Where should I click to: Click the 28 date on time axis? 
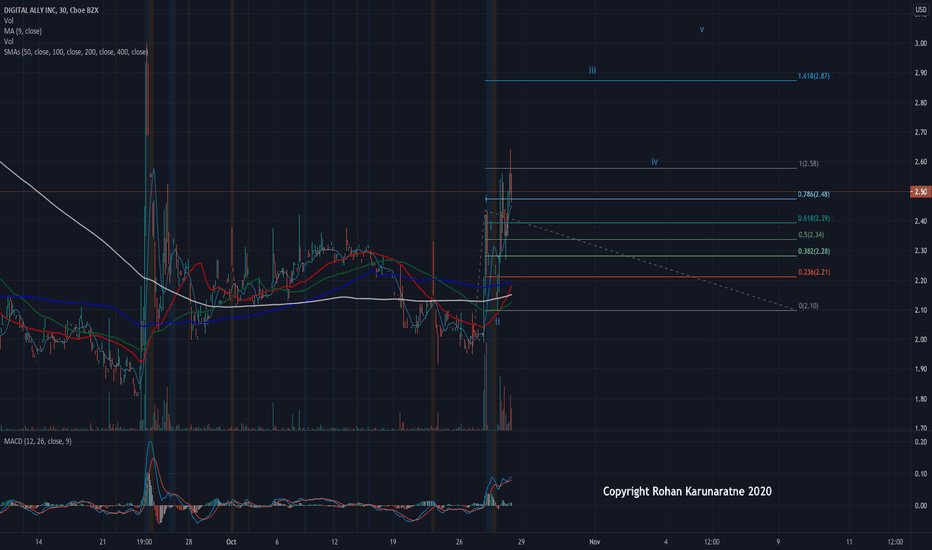click(x=188, y=542)
